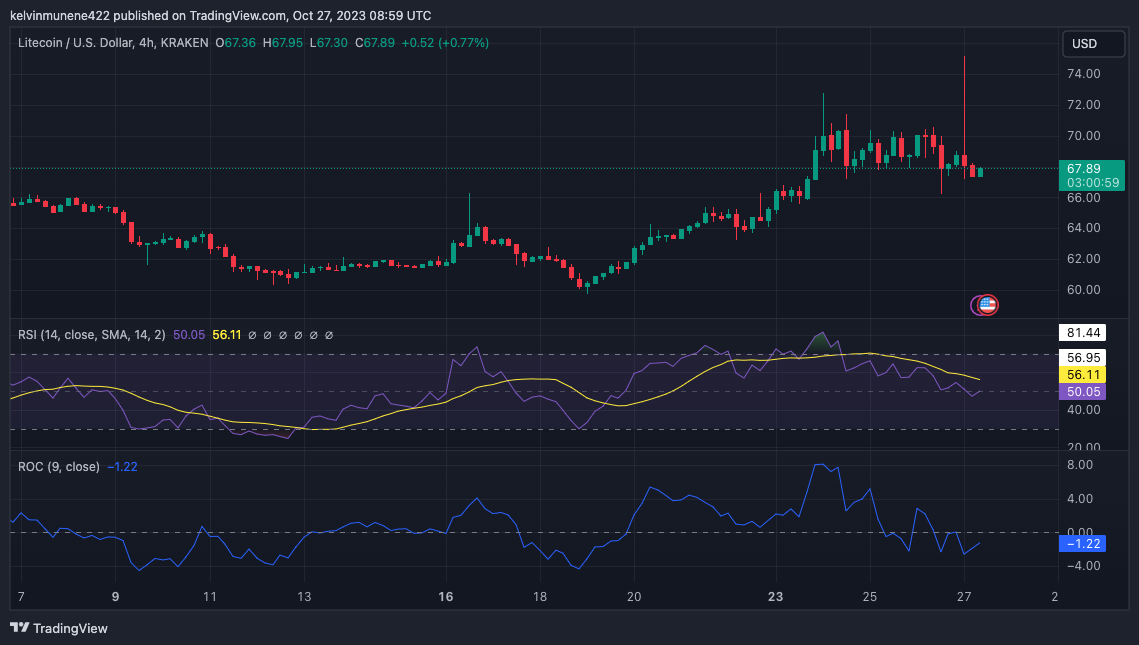
Task: Click the date label 27 on time axis
Action: coord(964,597)
